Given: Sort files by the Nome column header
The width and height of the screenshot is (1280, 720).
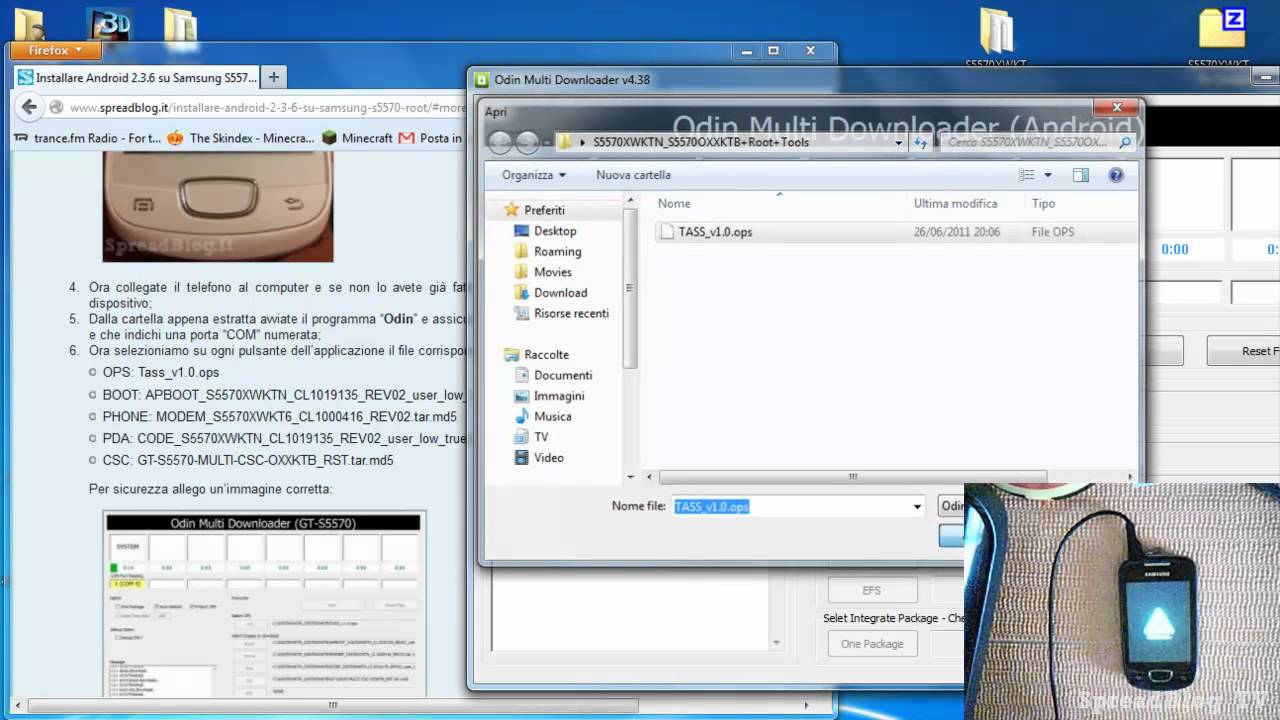Looking at the screenshot, I should tap(780, 204).
